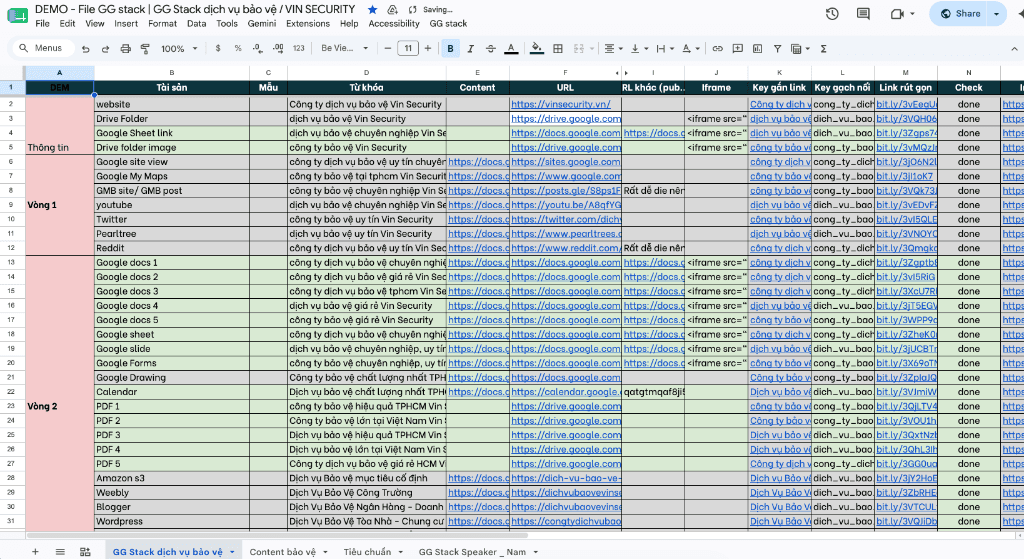Viewport: 1024px width, 559px height.
Task: Open the Insert menu
Action: click(x=126, y=24)
